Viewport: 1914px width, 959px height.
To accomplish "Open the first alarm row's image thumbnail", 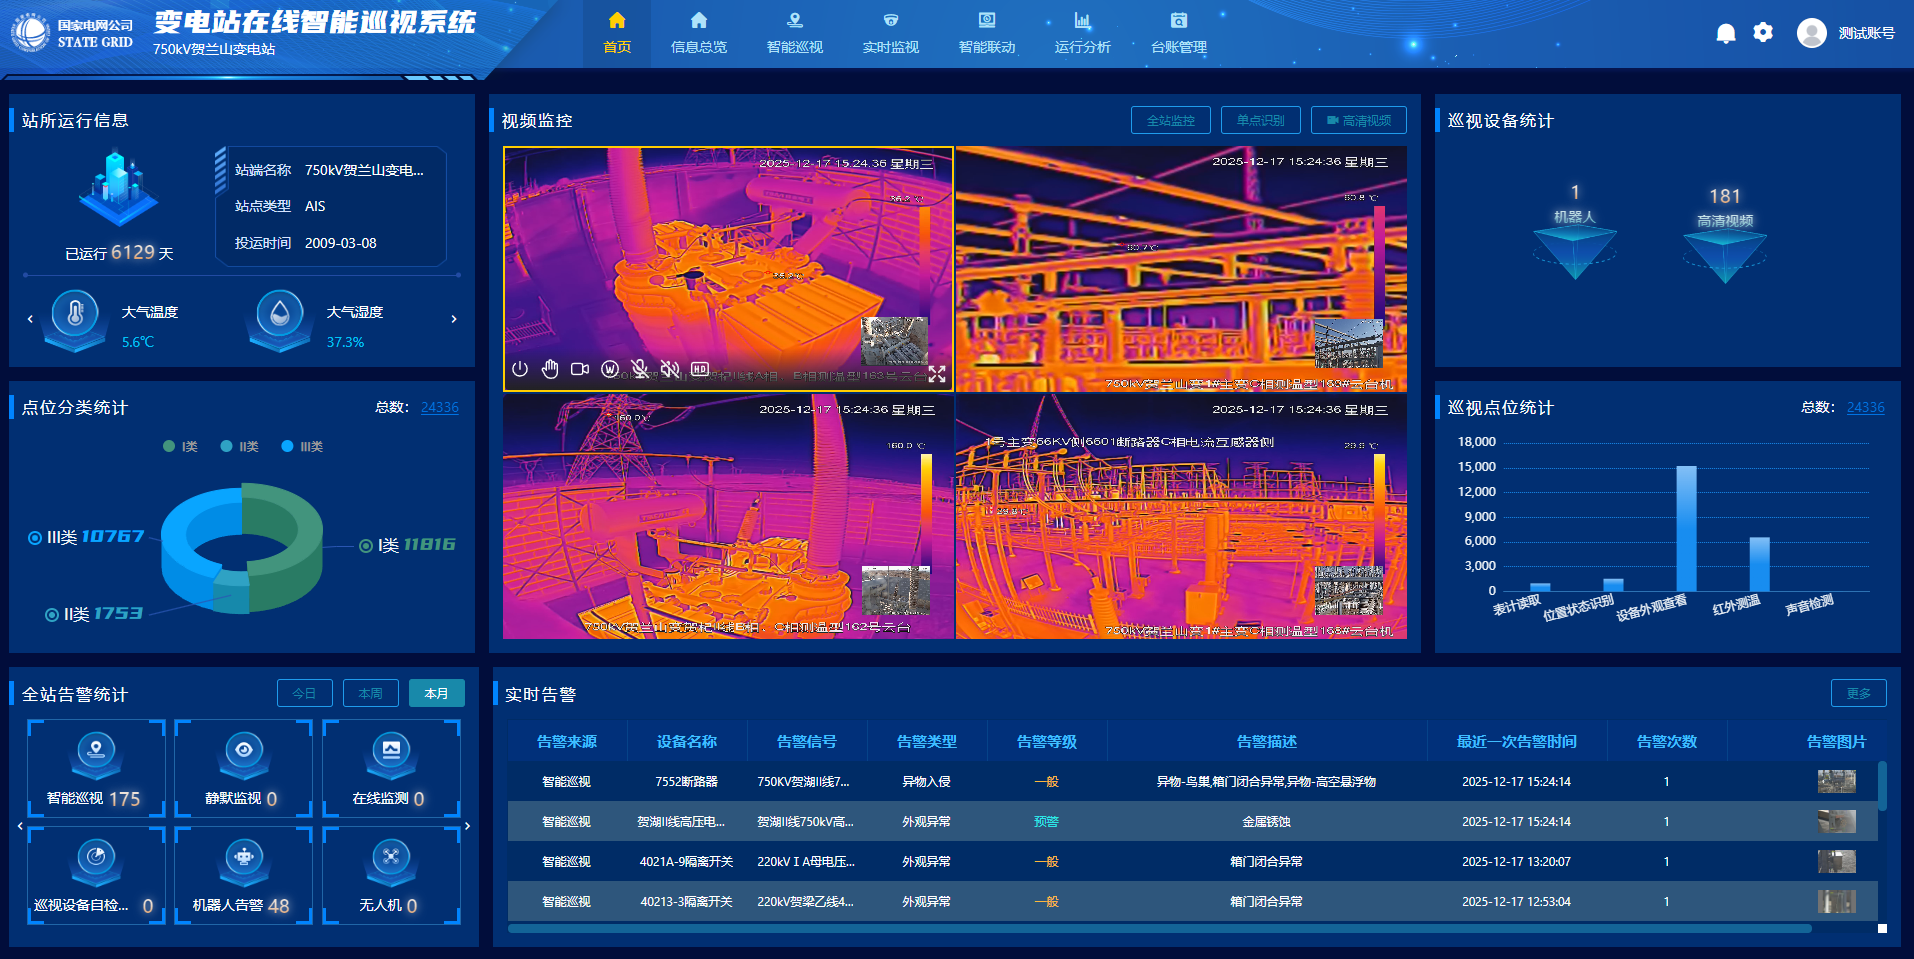I will click(1836, 781).
